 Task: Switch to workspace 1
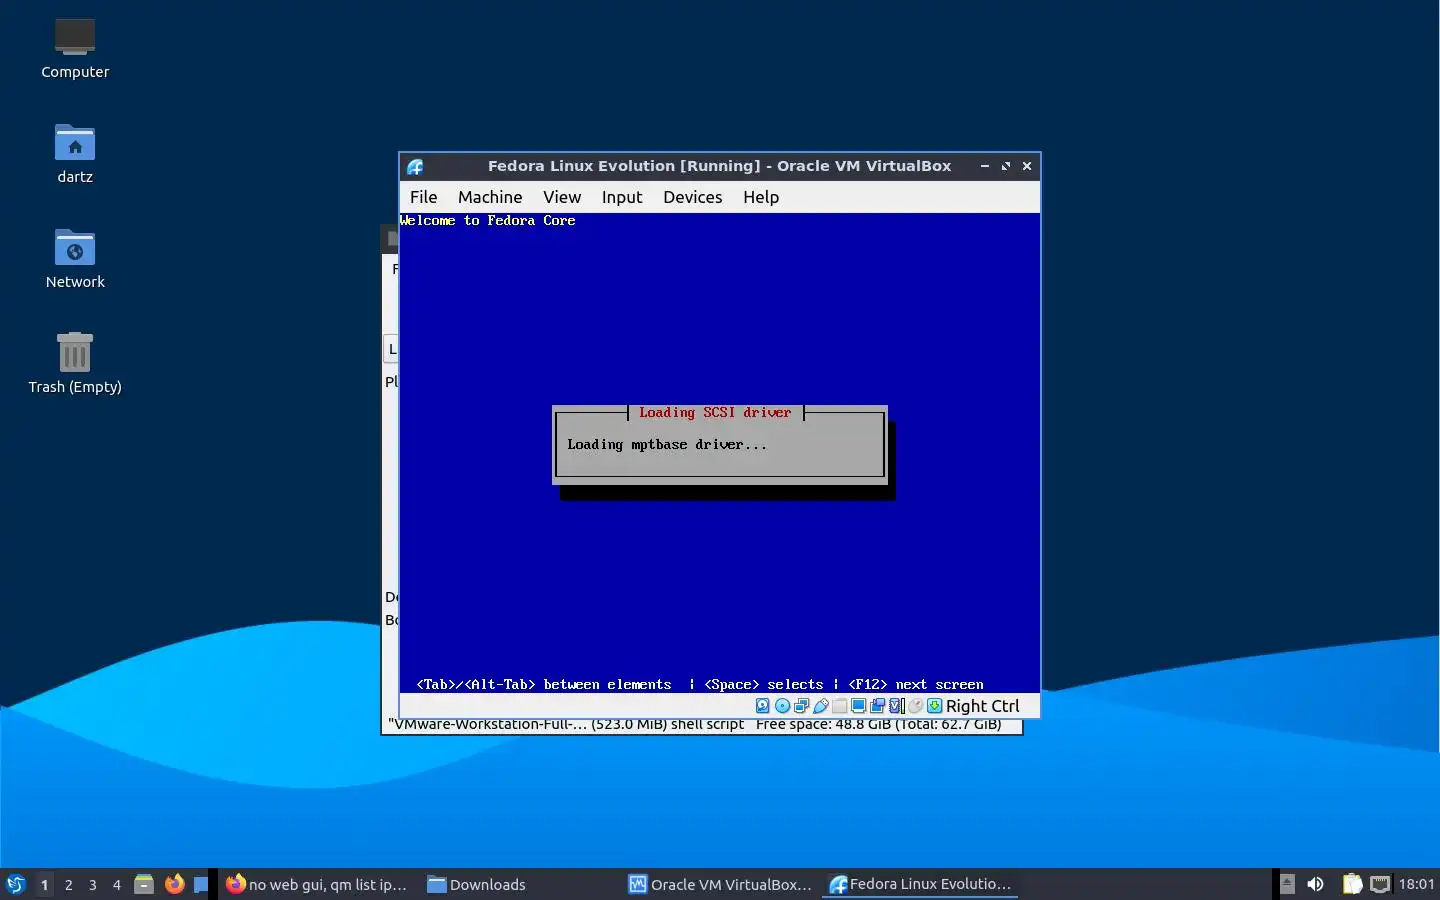(44, 884)
